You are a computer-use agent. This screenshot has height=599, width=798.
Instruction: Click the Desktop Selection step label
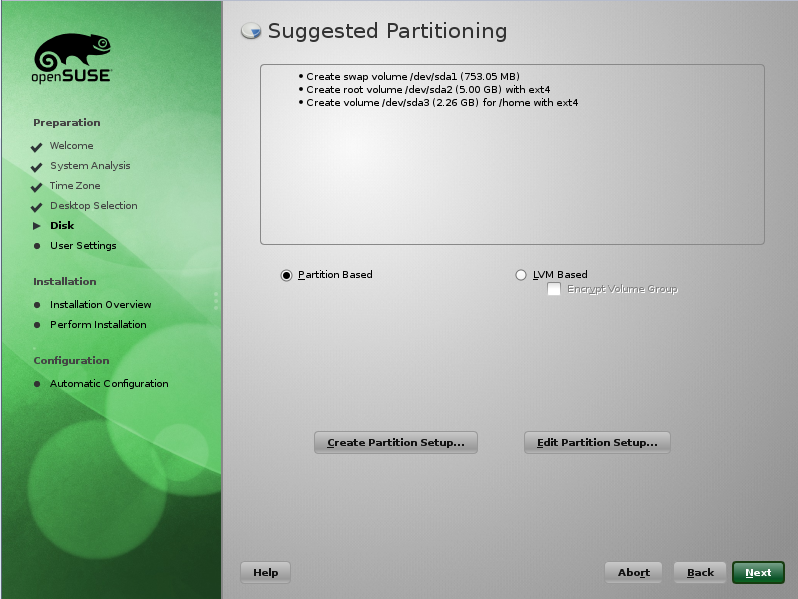click(94, 206)
